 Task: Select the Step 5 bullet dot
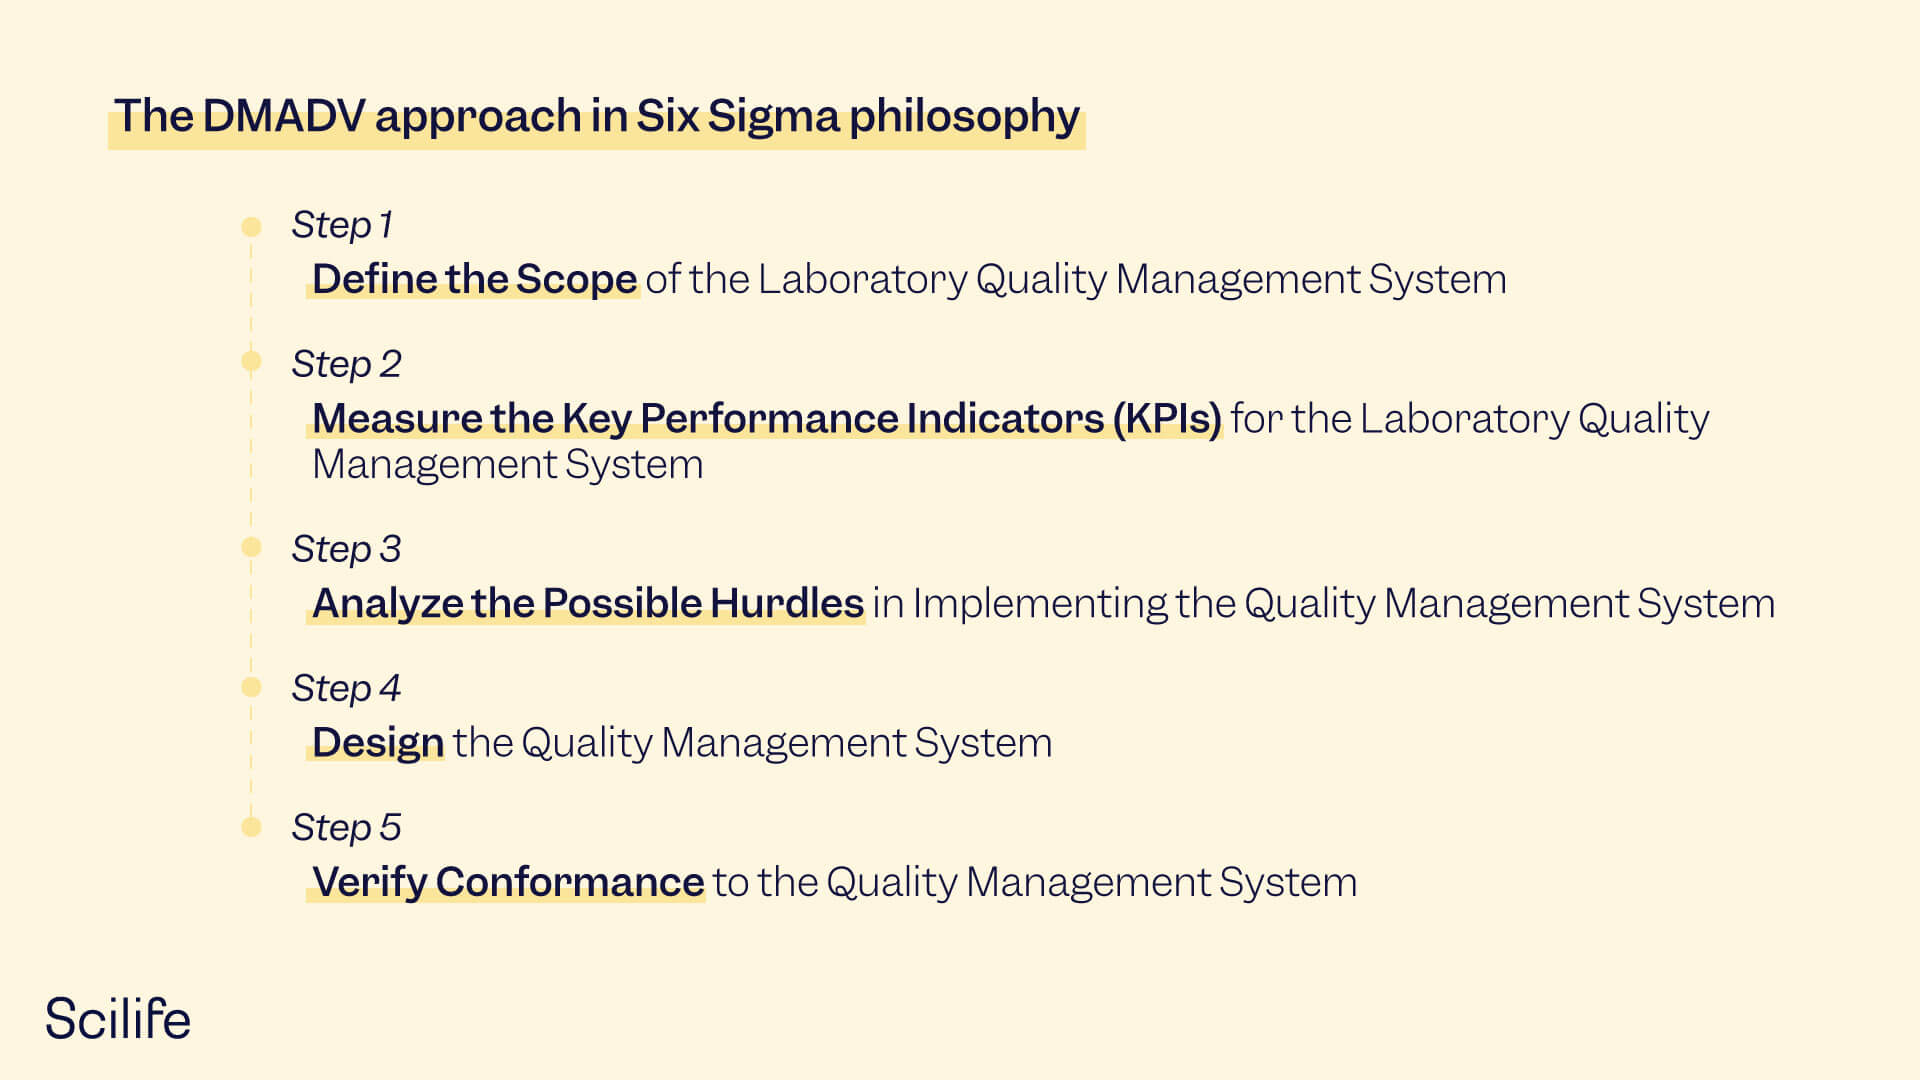251,827
